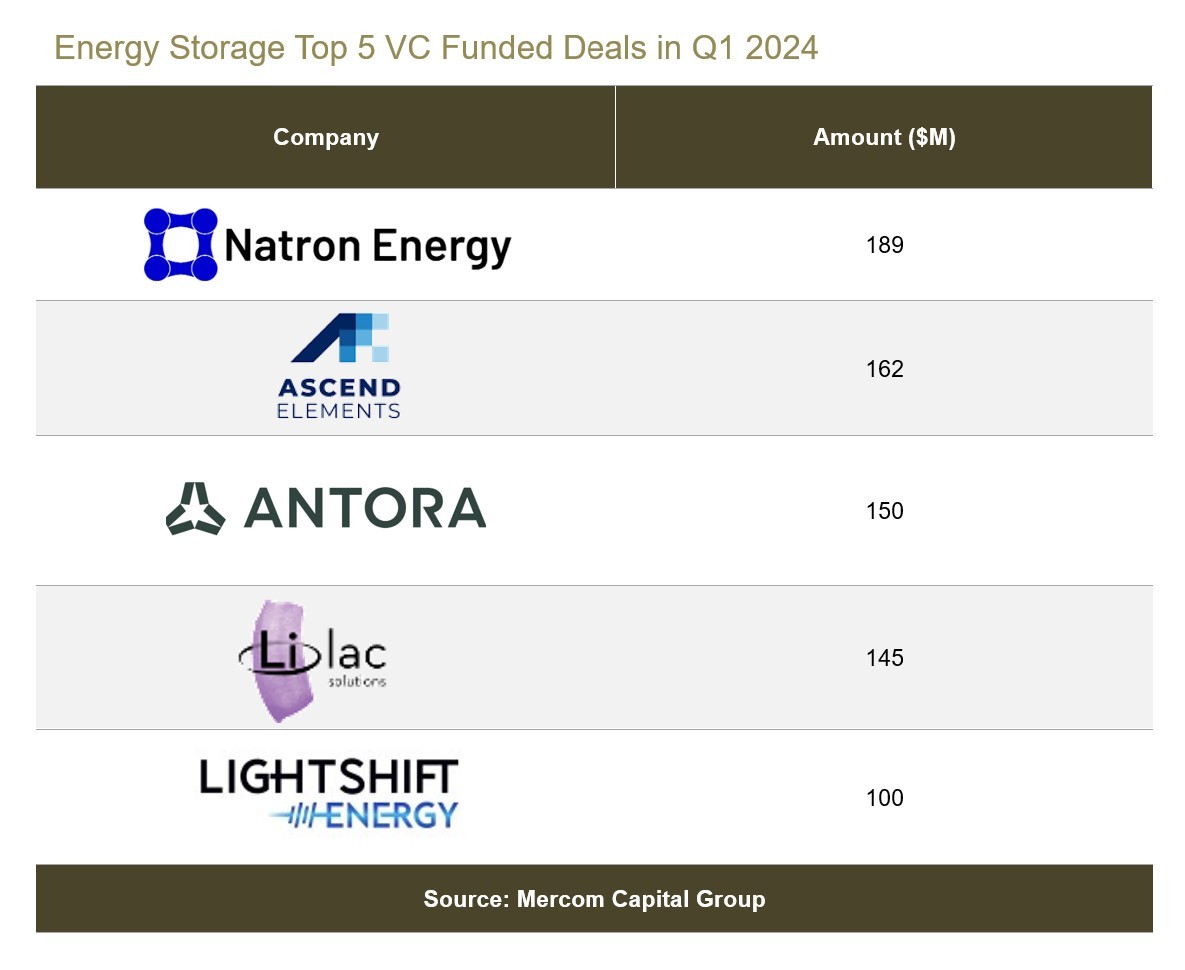Click the 162 amount for Ascend Elements
The height and width of the screenshot is (970, 1185).
tap(884, 369)
